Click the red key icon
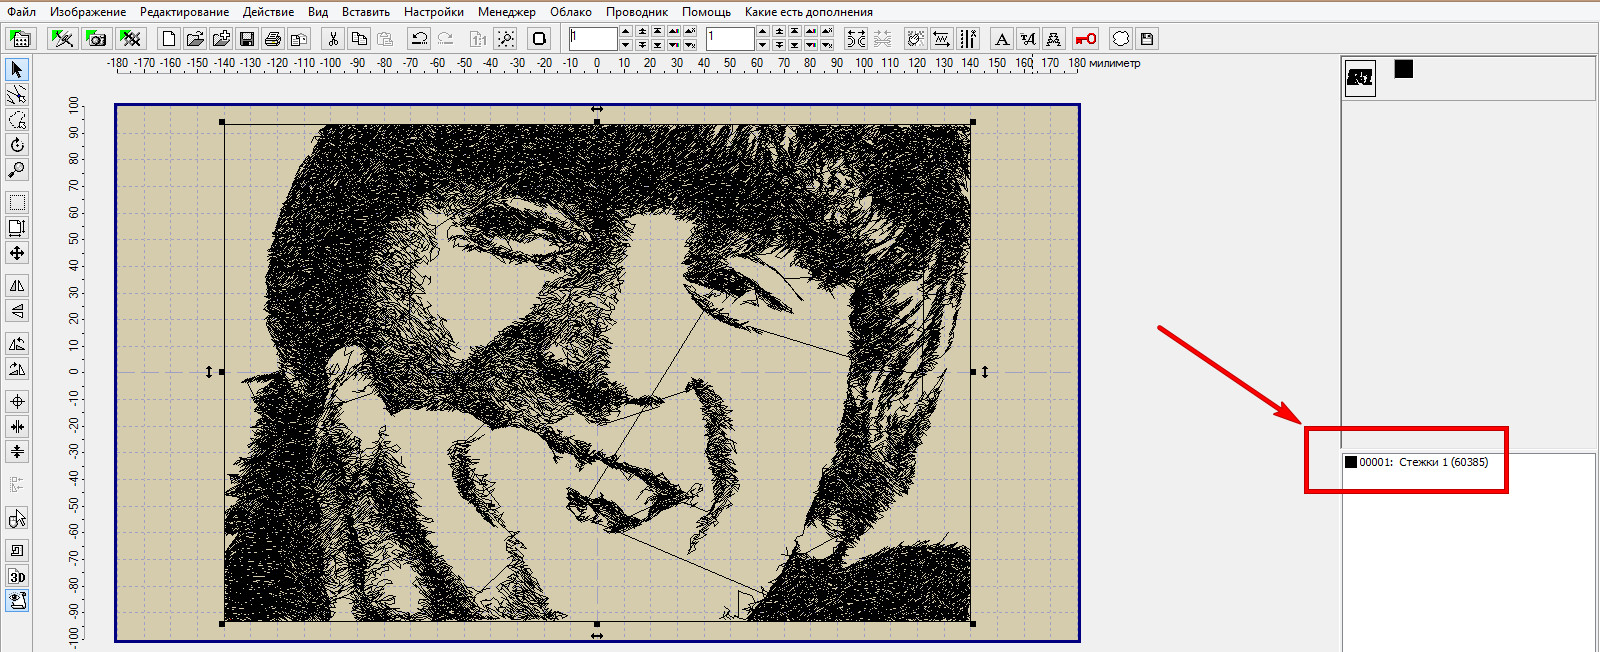 [x=1085, y=39]
